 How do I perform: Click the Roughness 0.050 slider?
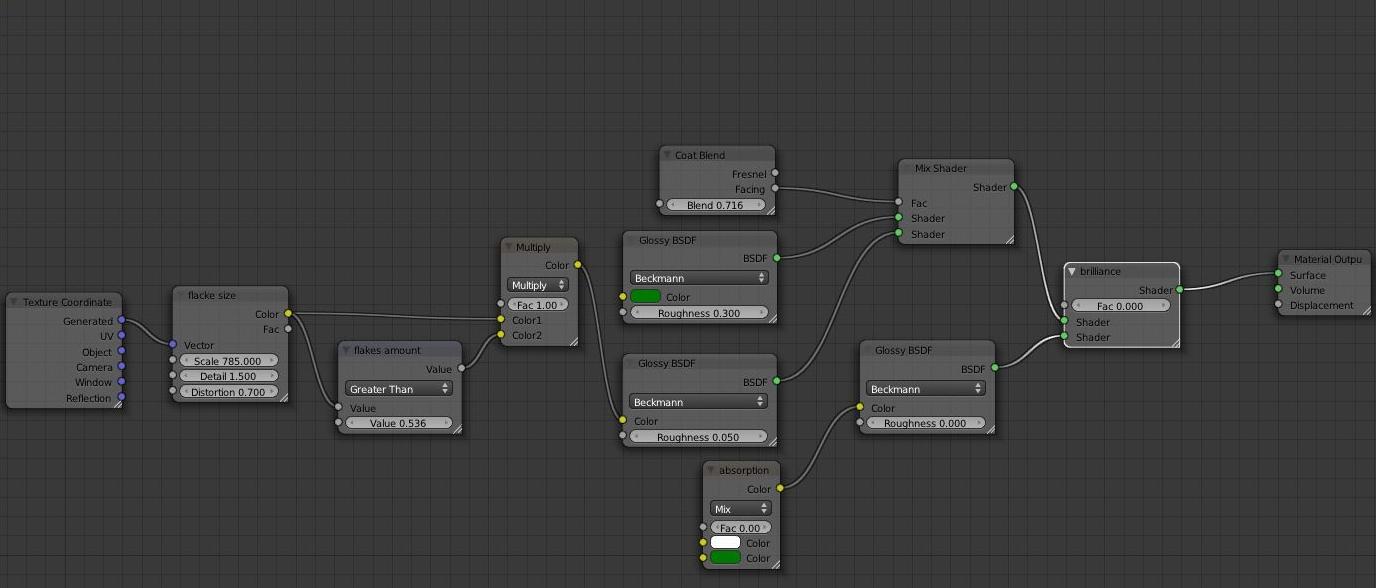point(699,437)
